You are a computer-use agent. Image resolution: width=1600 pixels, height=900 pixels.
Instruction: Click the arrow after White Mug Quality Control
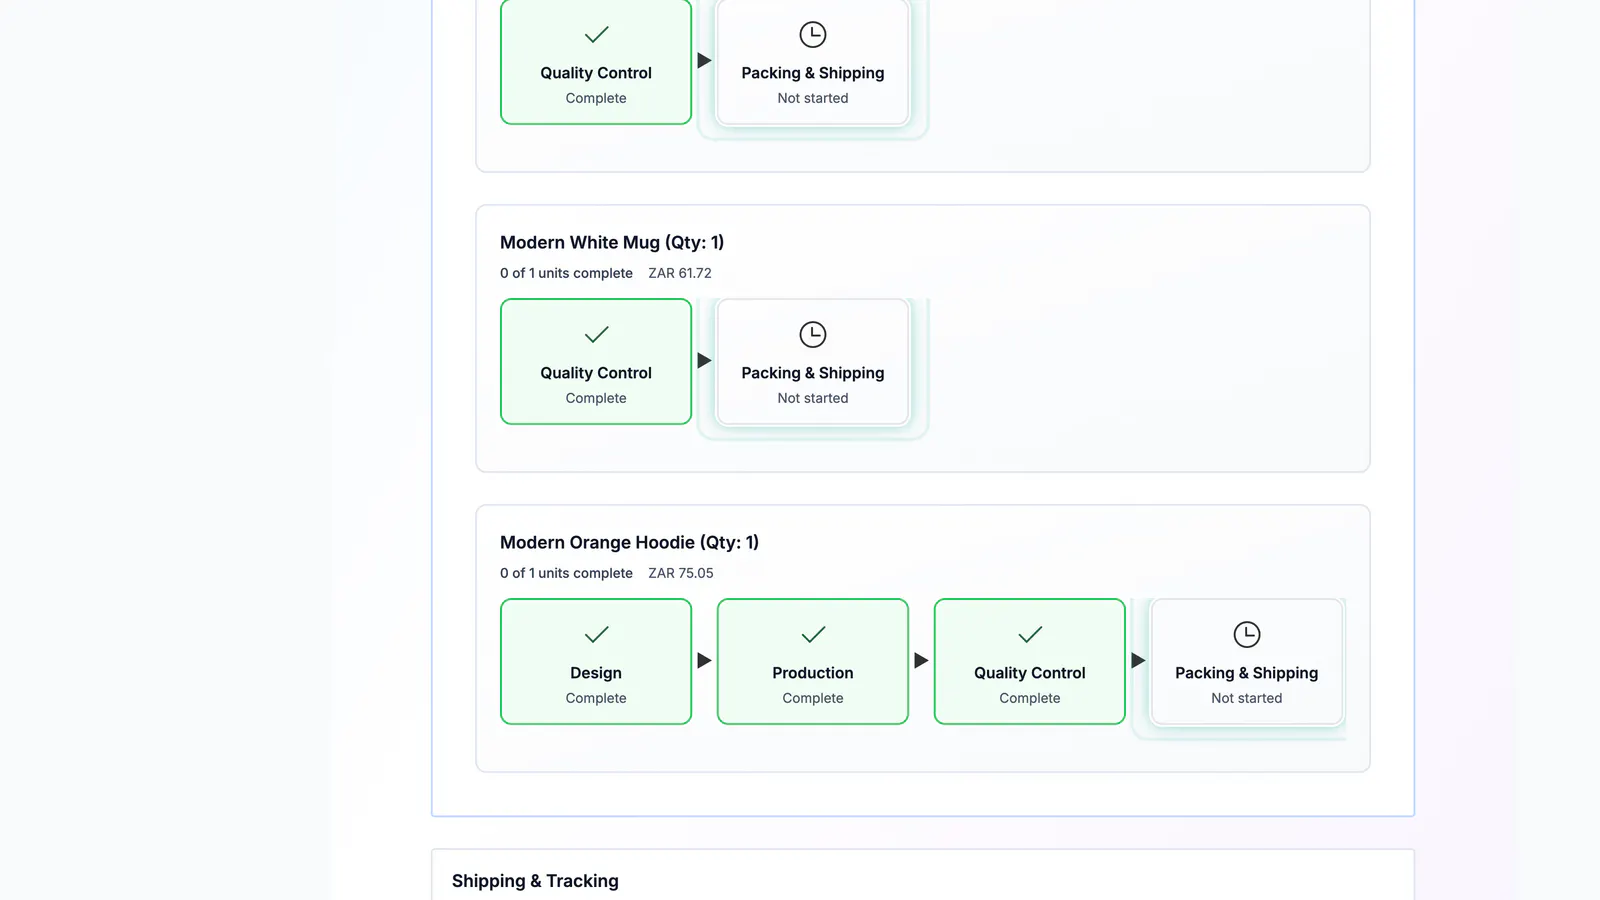click(x=704, y=361)
